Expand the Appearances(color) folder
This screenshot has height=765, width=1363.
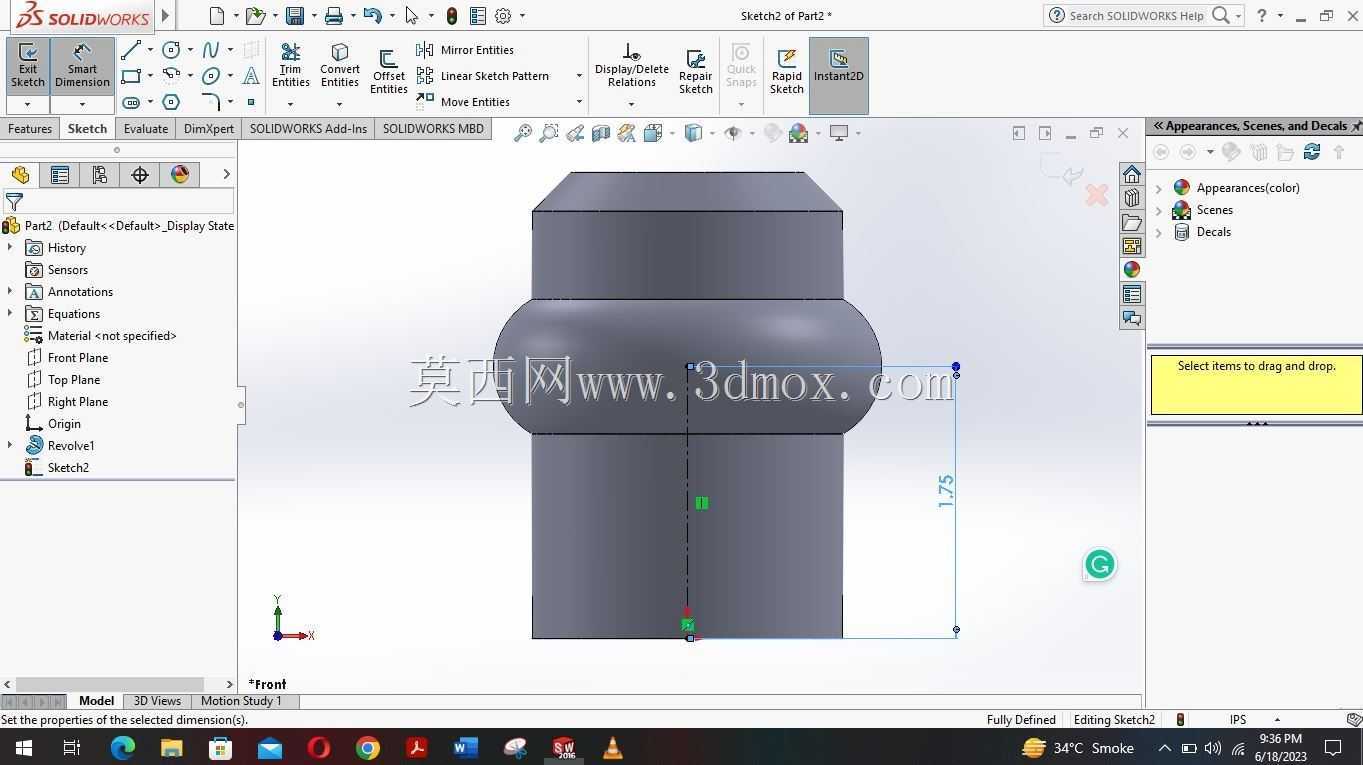pos(1159,188)
